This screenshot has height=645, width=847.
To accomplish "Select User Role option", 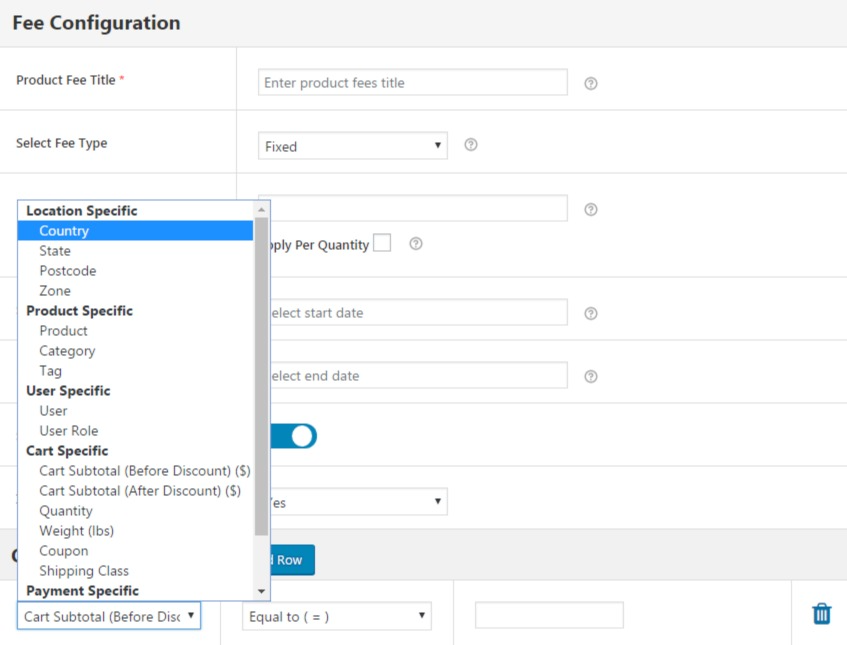I will pyautogui.click(x=135, y=431).
